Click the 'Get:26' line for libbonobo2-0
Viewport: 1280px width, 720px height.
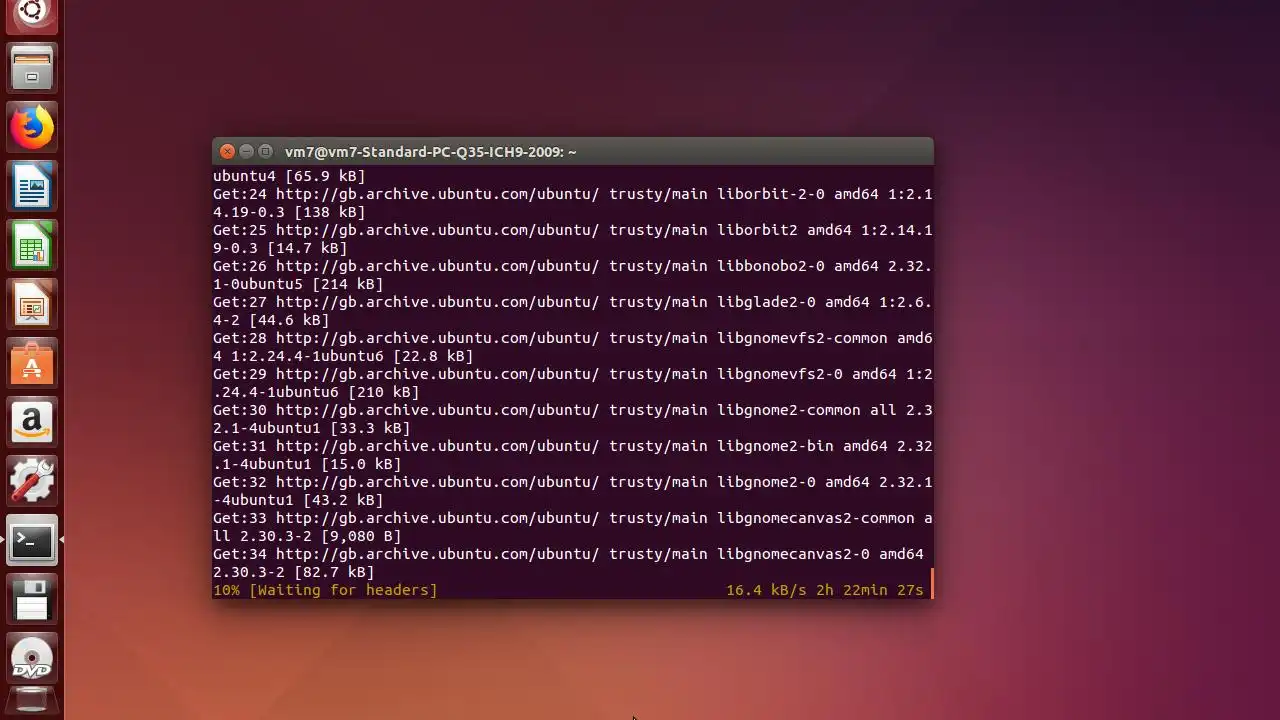click(x=572, y=266)
